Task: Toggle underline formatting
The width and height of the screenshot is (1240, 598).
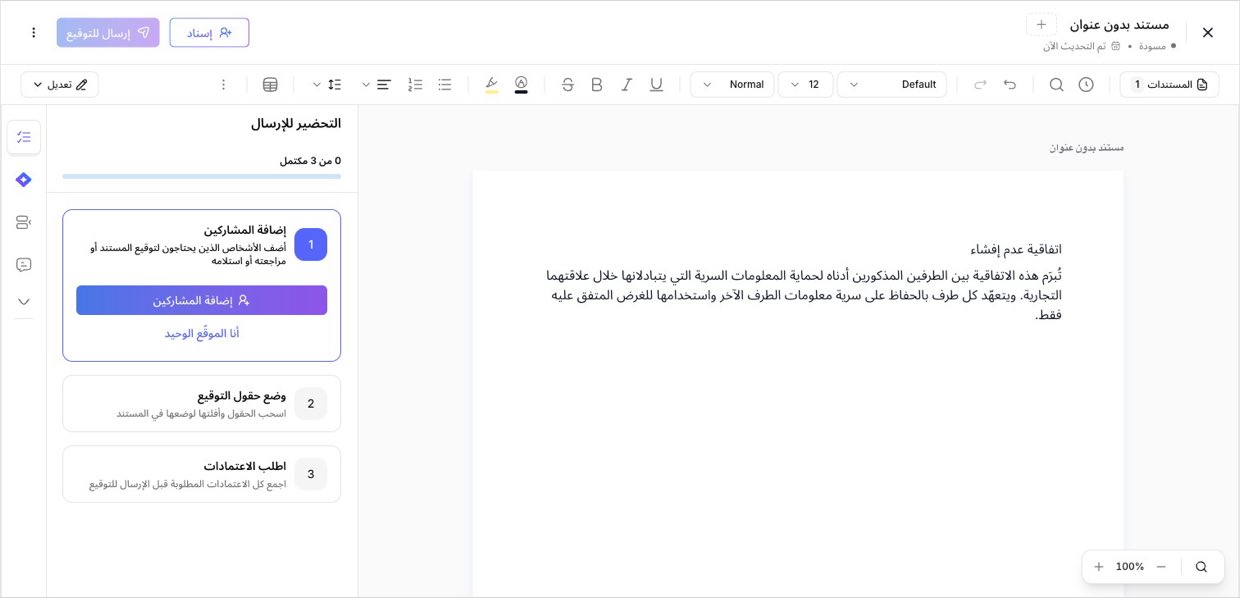Action: (656, 85)
